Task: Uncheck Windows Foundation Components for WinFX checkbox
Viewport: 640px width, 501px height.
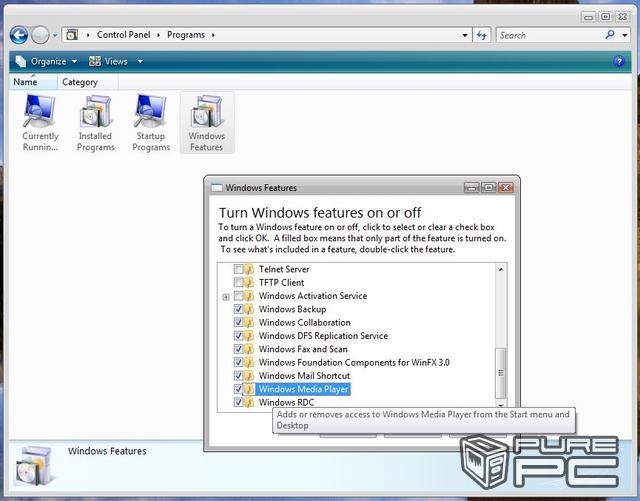Action: [238, 363]
